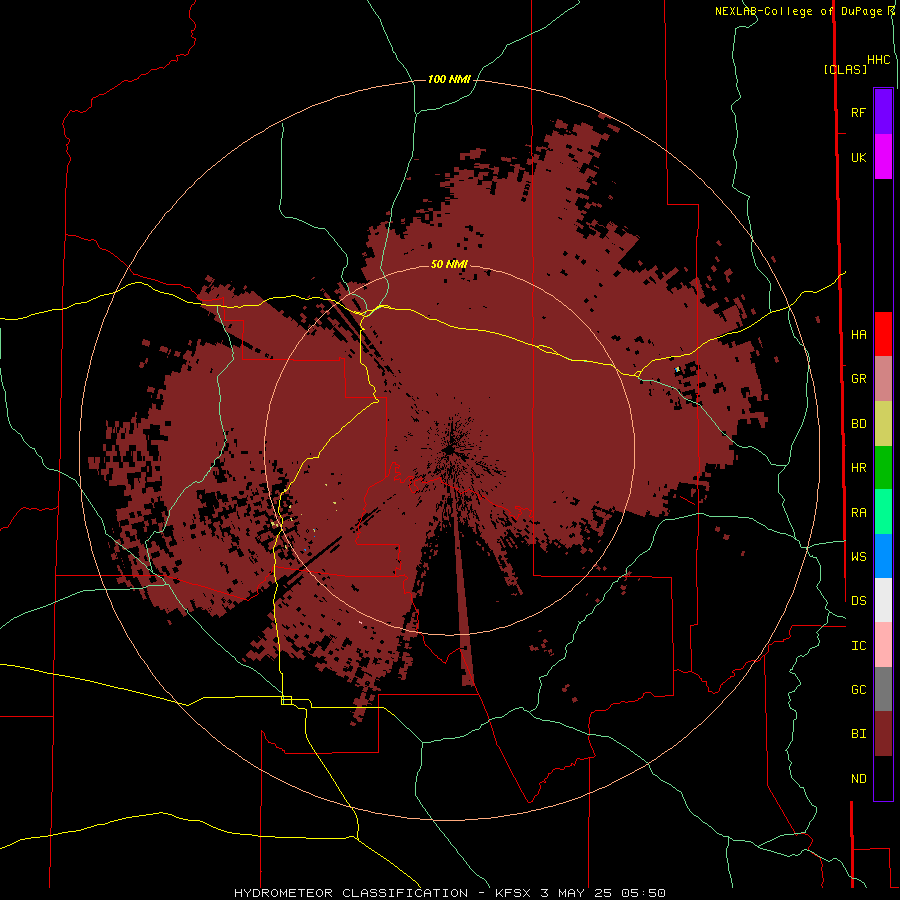Viewport: 900px width, 900px height.
Task: Click the RF purple legend swatch
Action: tap(883, 112)
